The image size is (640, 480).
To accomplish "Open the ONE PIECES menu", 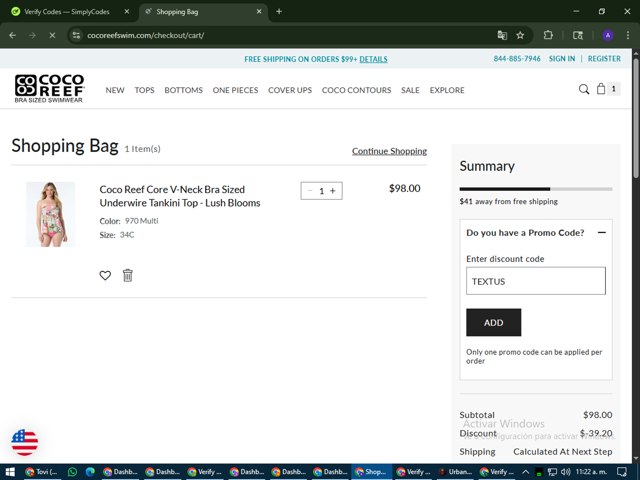I will 235,90.
